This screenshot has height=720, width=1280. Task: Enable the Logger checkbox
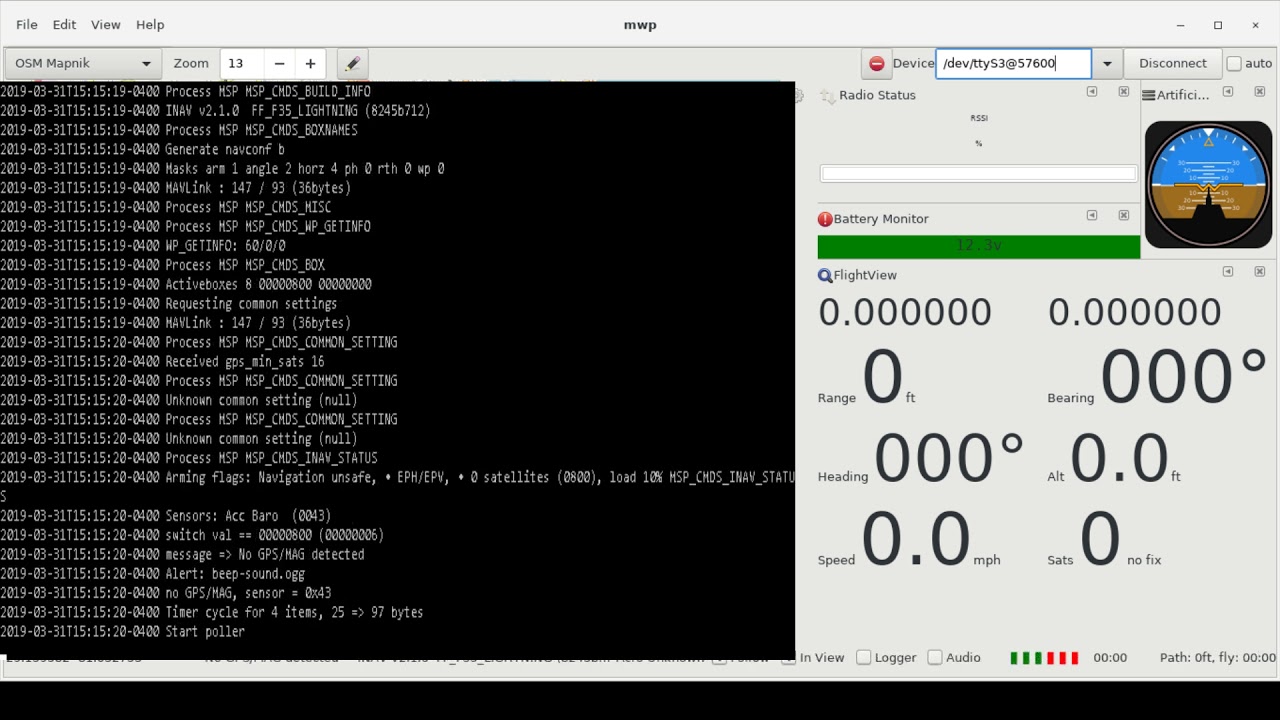tap(886, 657)
